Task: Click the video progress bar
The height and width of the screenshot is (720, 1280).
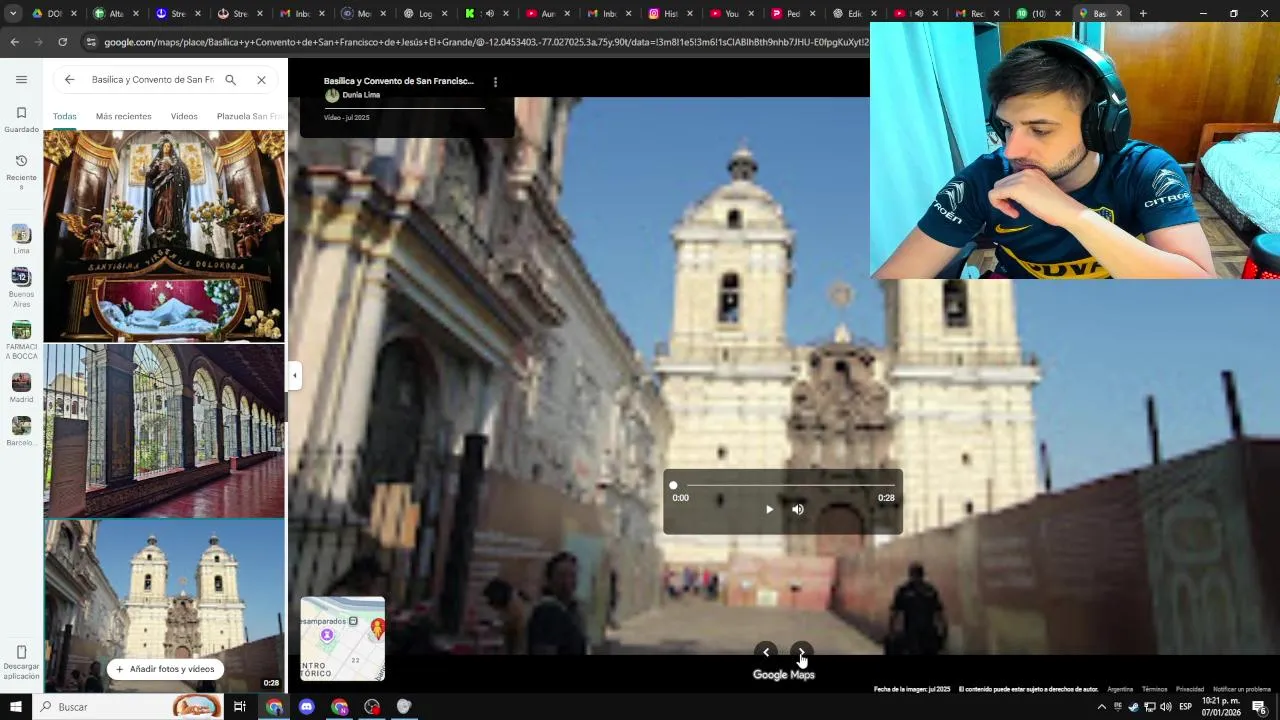Action: [783, 485]
